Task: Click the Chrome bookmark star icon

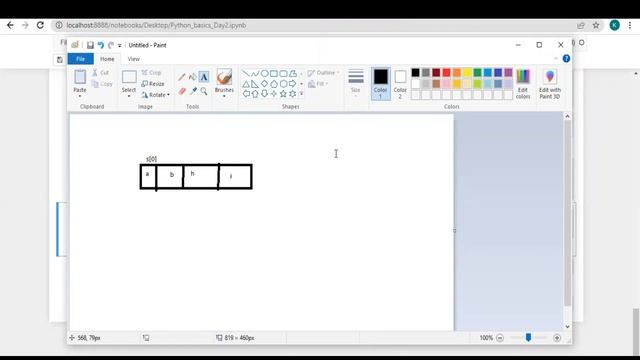Action: 596,25
